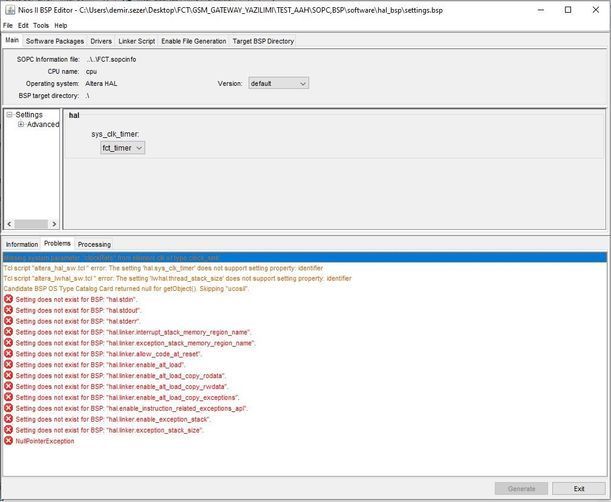Switch to the Software Packages tab
The image size is (611, 502).
point(55,41)
